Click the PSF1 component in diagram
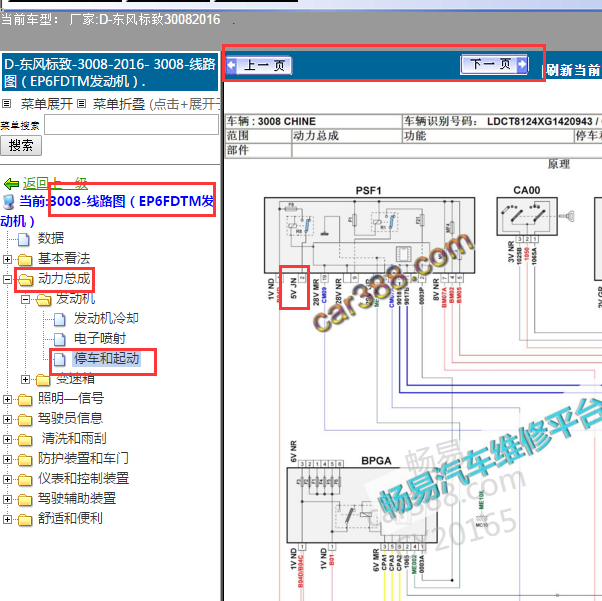The width and height of the screenshot is (602, 601). pyautogui.click(x=369, y=235)
